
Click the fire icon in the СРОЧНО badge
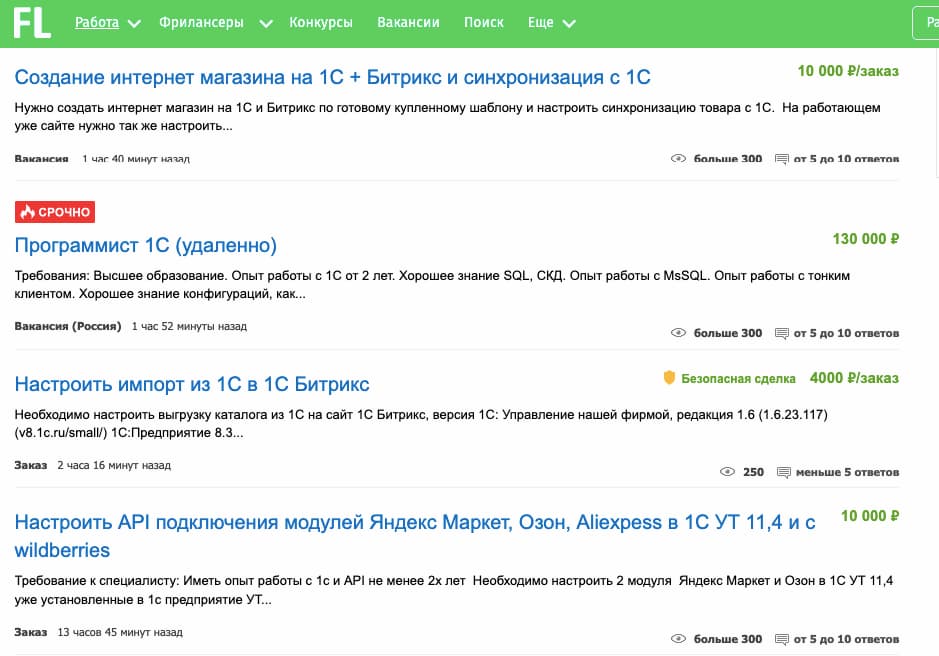[x=26, y=211]
